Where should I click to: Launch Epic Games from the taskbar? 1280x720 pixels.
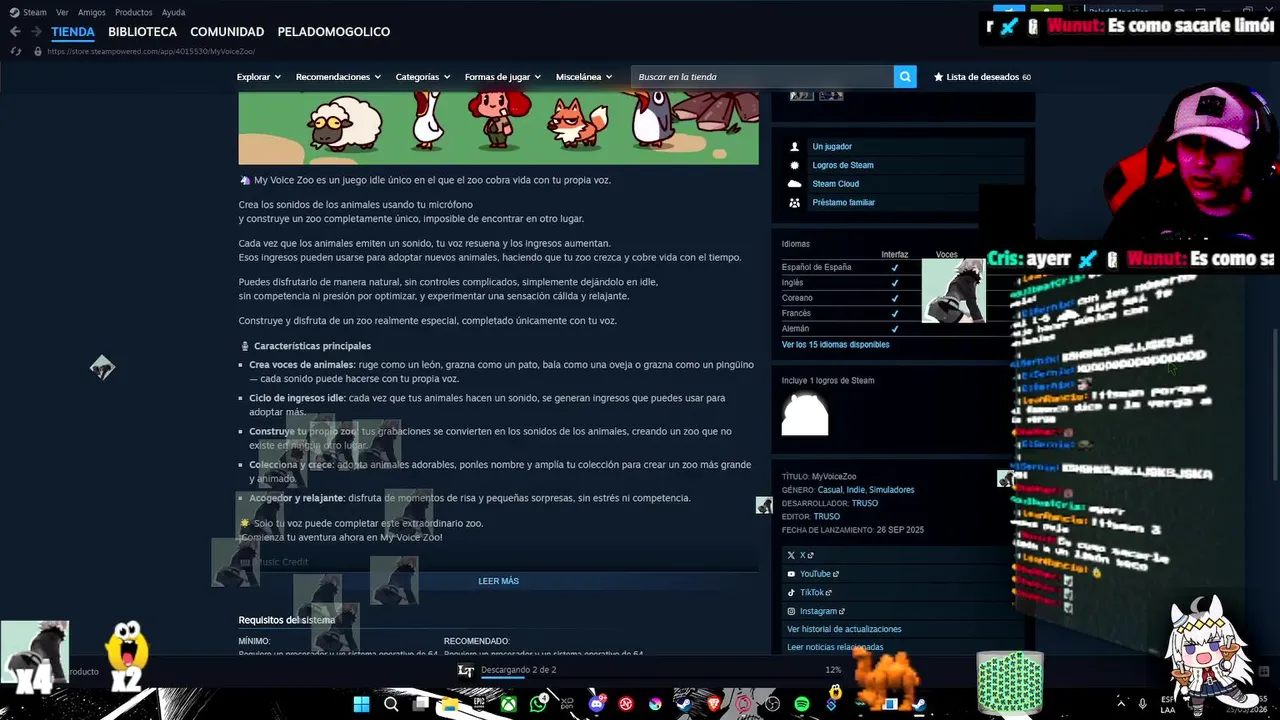point(479,704)
